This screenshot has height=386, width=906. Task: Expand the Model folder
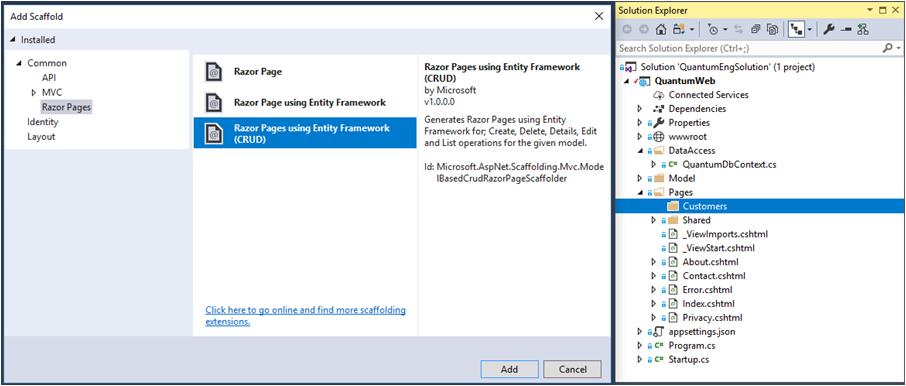click(x=640, y=179)
